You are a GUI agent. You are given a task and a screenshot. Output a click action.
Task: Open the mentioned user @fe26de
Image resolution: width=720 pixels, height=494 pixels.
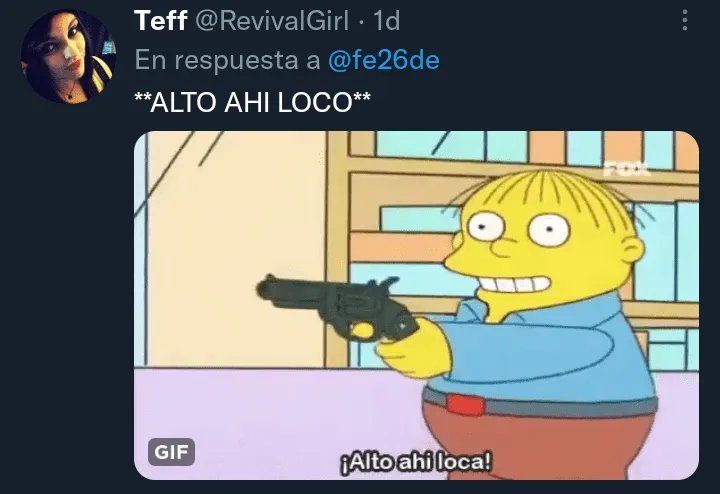click(384, 60)
